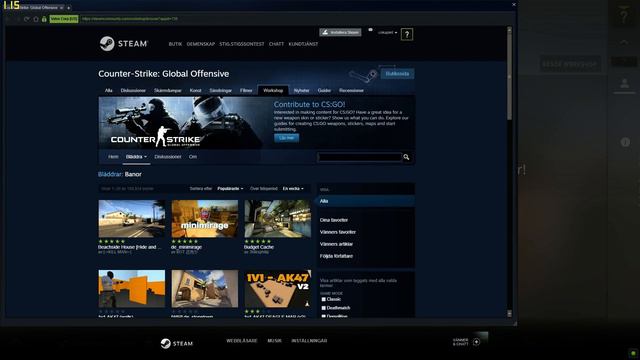Viewport: 640px width, 360px height.
Task: Click the Steam logo in page header
Action: (x=124, y=44)
